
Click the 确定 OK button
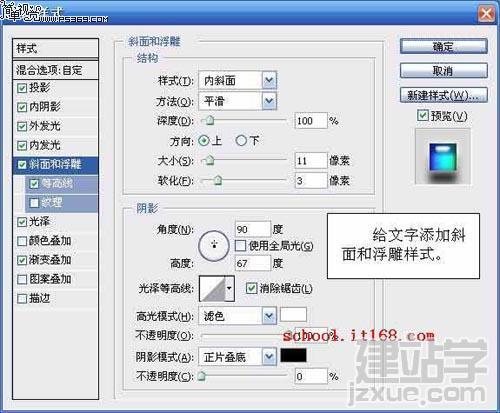coord(444,46)
